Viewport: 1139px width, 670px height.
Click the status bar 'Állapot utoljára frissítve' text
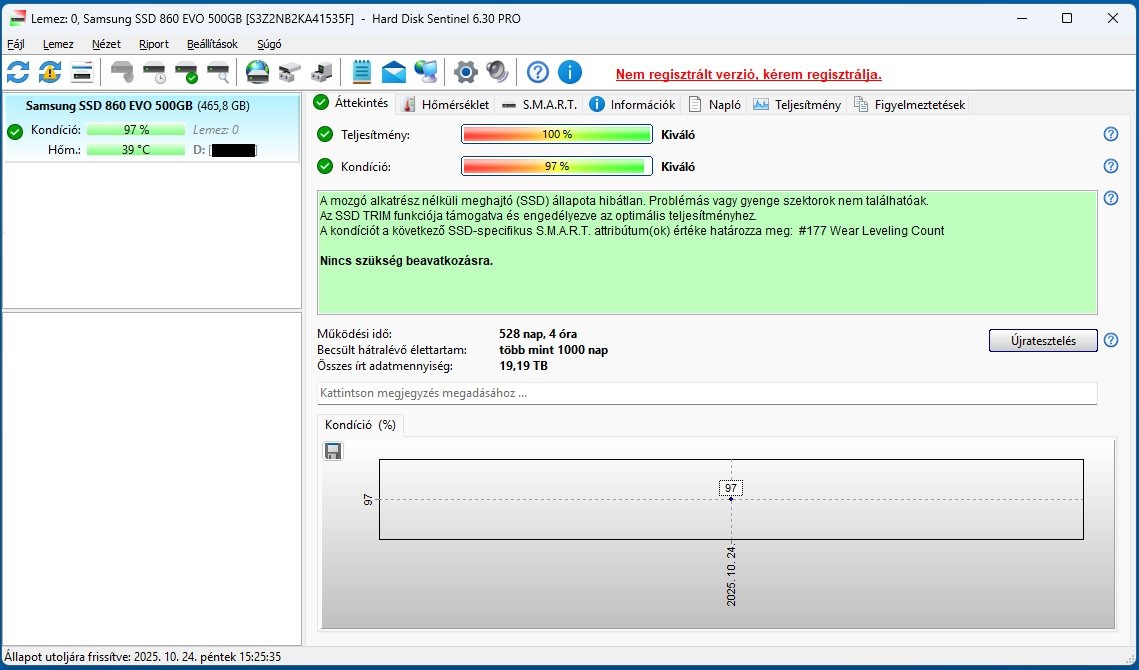pos(142,657)
